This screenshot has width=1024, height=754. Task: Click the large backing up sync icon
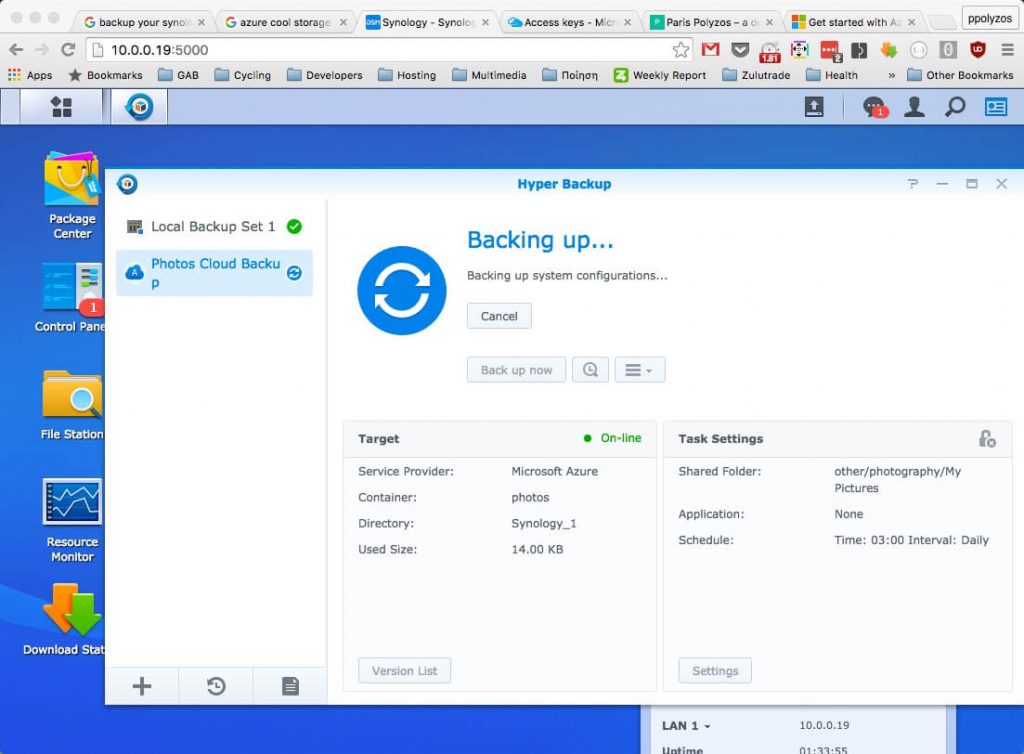[x=402, y=291]
